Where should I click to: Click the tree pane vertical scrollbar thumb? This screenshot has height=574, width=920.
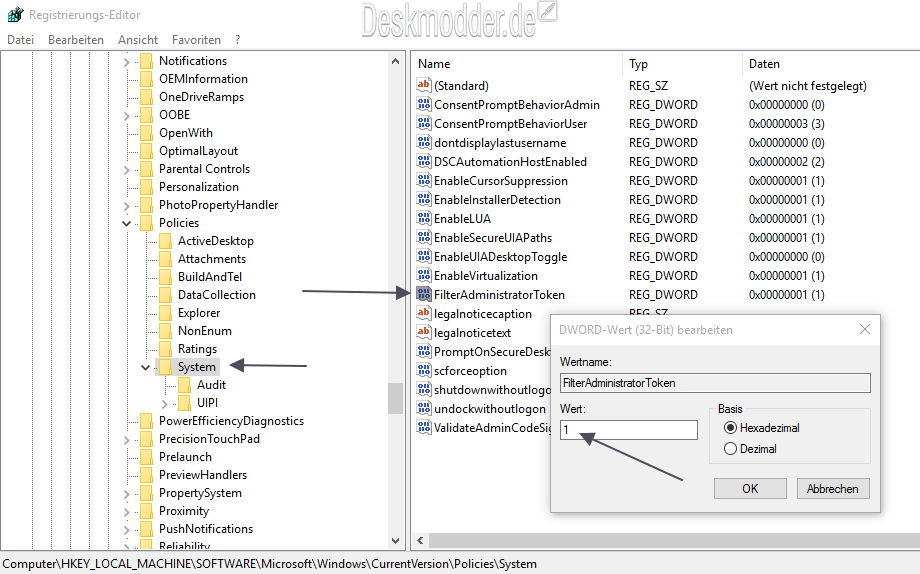click(x=395, y=399)
